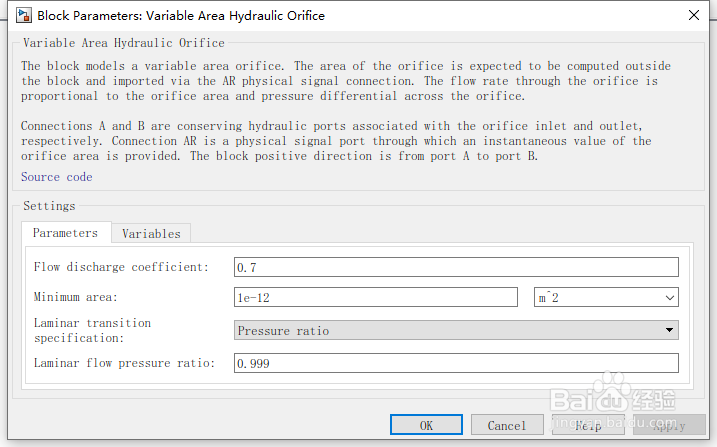Click the Flow discharge coefficient input field
This screenshot has height=447, width=717.
[x=455, y=267]
